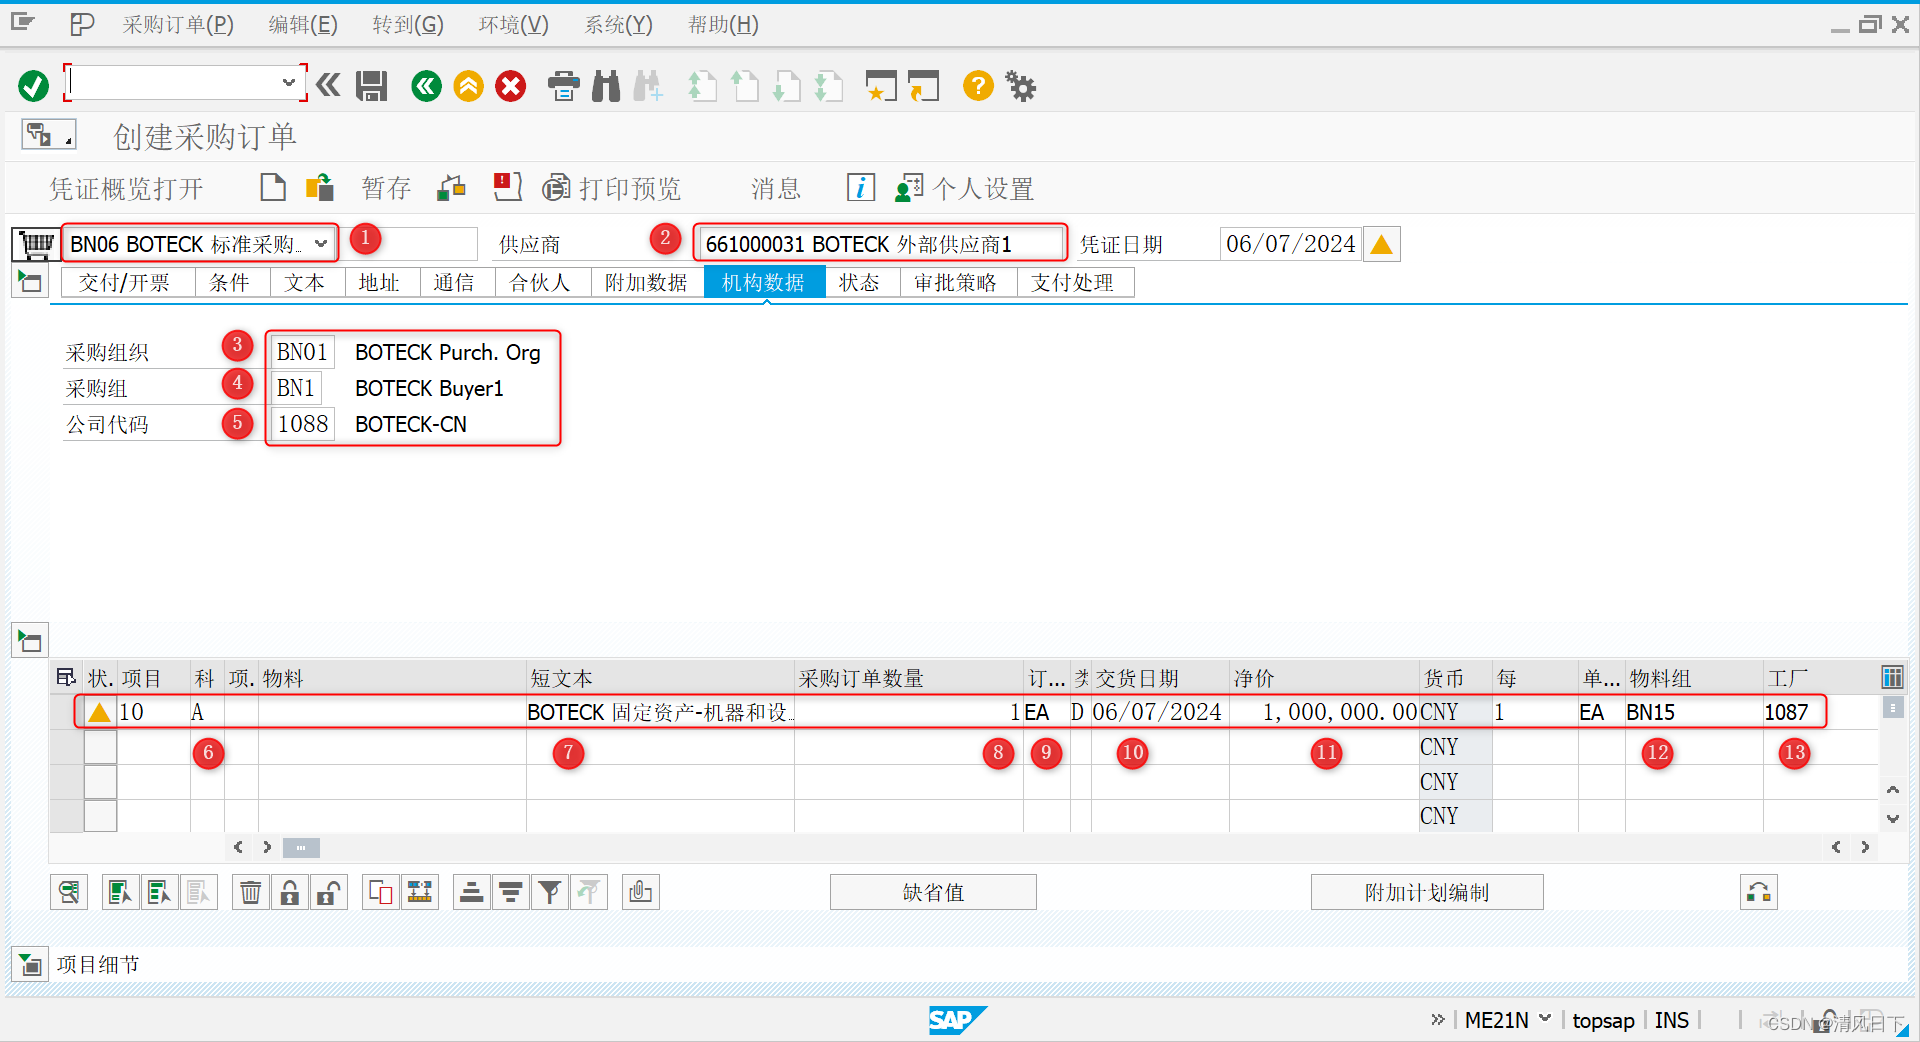Open the ME21N status bar dropdown
The image size is (1920, 1042).
(1545, 1019)
